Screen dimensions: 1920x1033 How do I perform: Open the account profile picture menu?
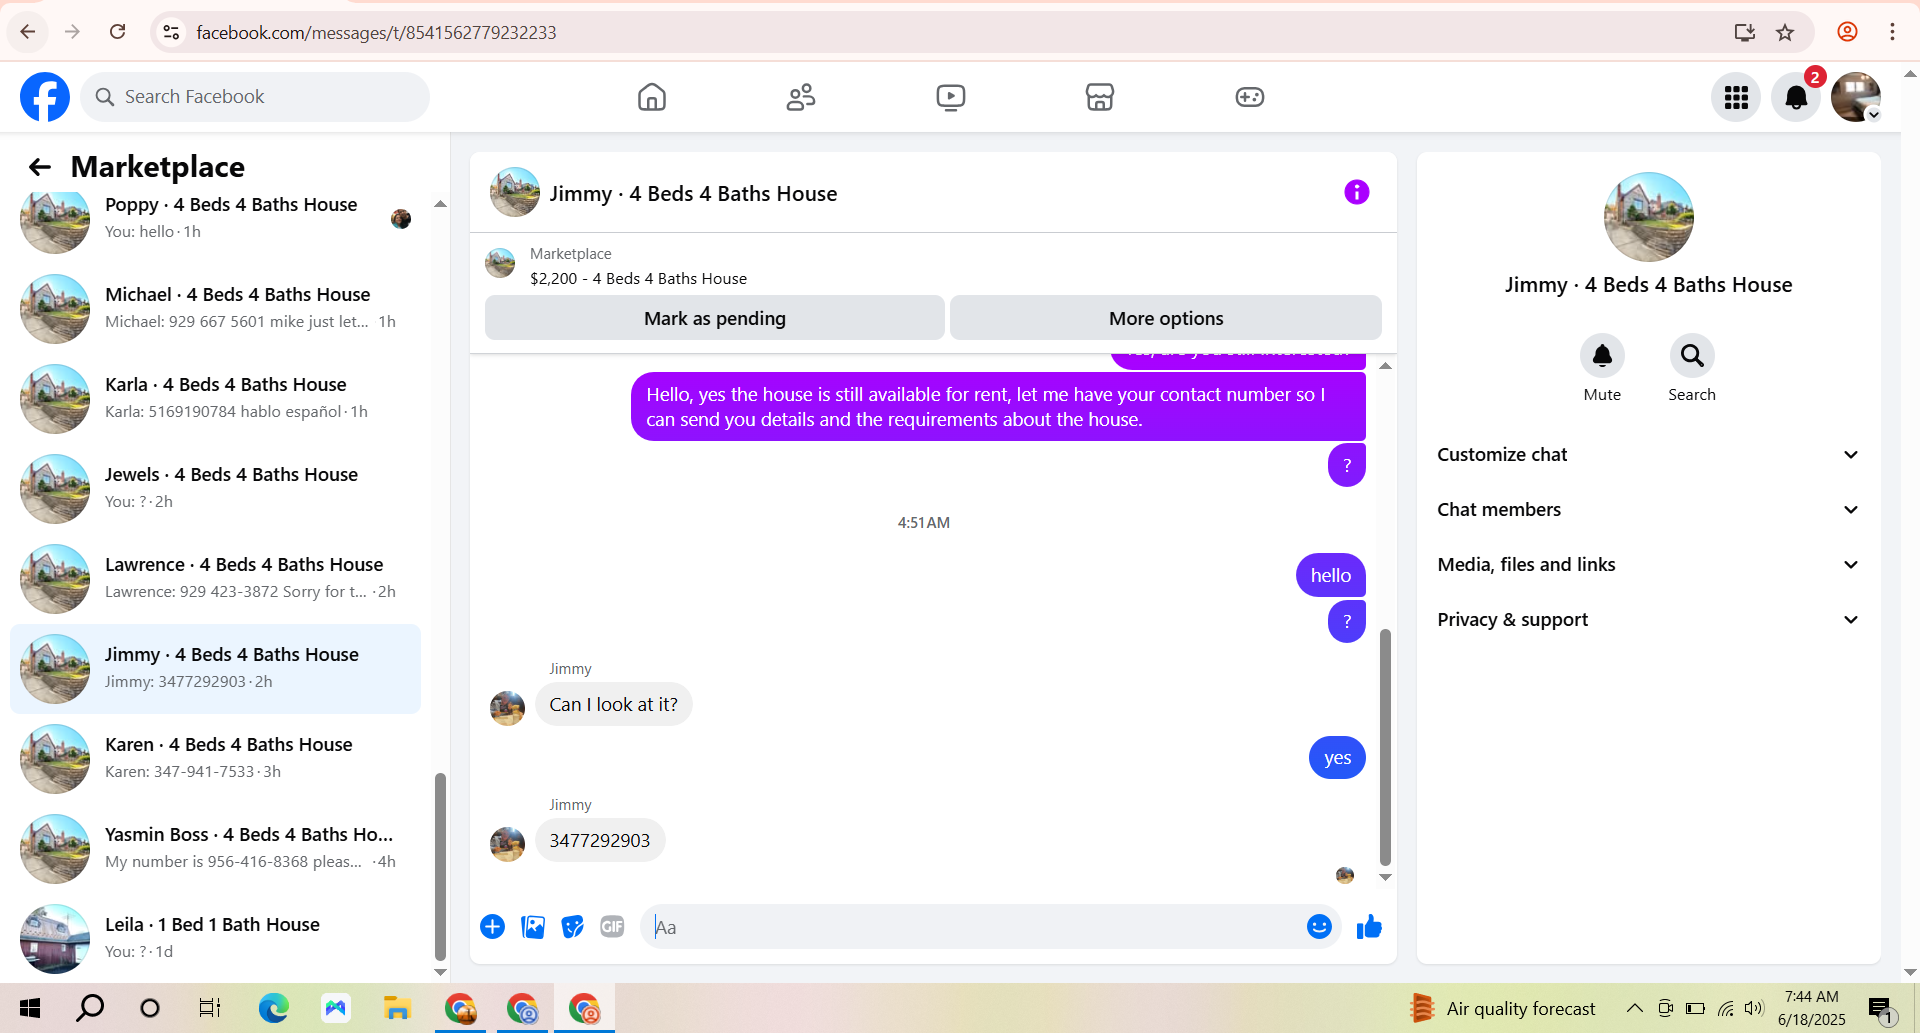click(x=1856, y=97)
